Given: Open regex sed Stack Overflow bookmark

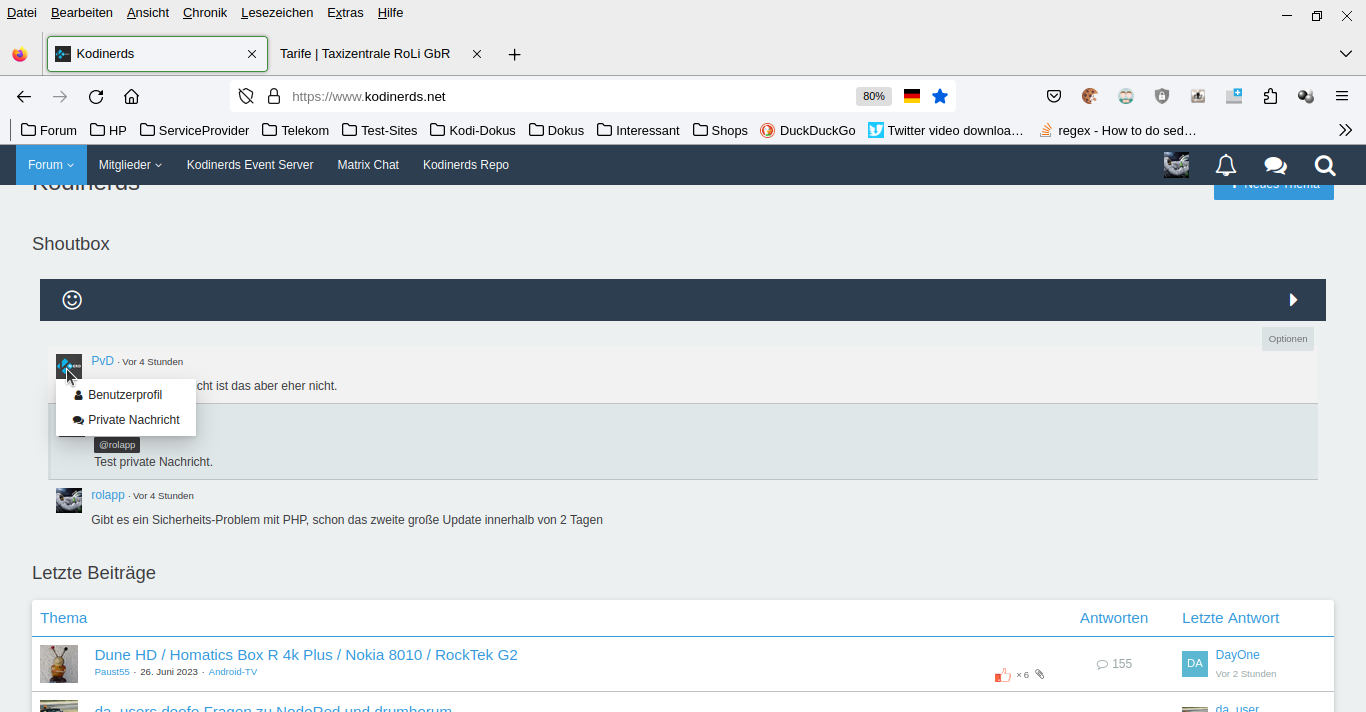Looking at the screenshot, I should pos(1118,130).
